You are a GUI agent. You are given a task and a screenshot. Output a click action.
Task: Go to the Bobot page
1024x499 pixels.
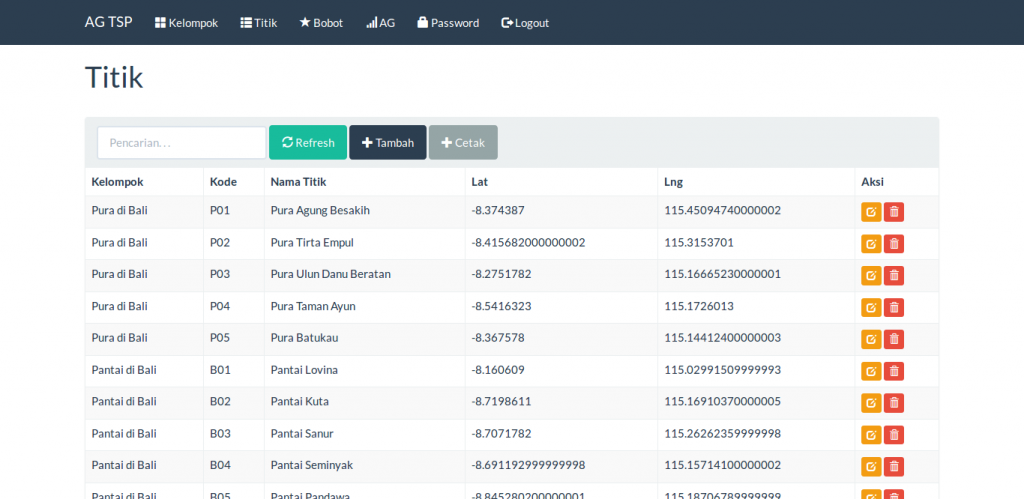(x=320, y=23)
